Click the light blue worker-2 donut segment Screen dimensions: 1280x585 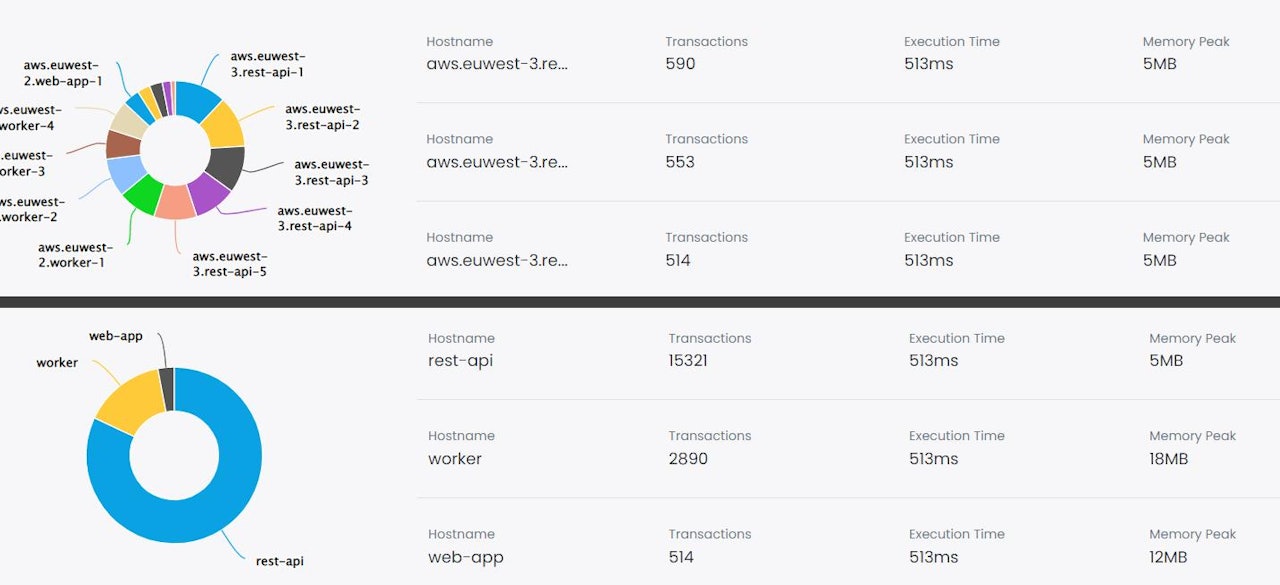pyautogui.click(x=126, y=173)
